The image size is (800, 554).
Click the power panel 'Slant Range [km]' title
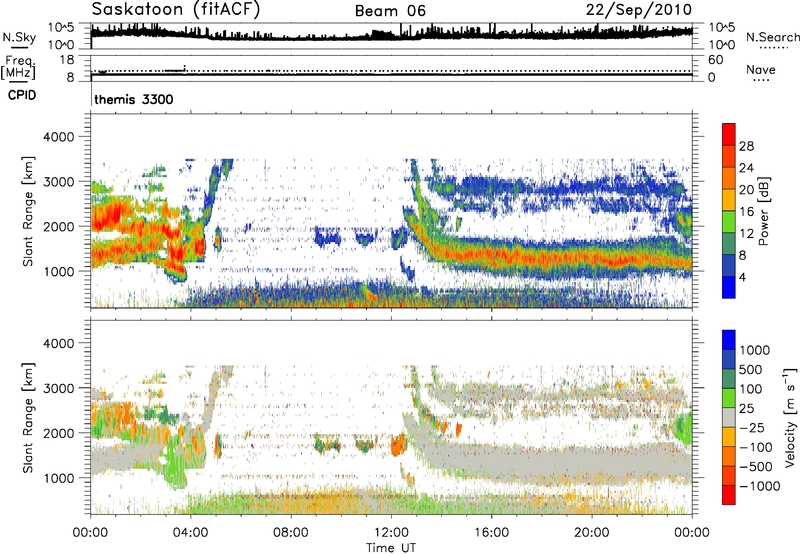point(28,211)
